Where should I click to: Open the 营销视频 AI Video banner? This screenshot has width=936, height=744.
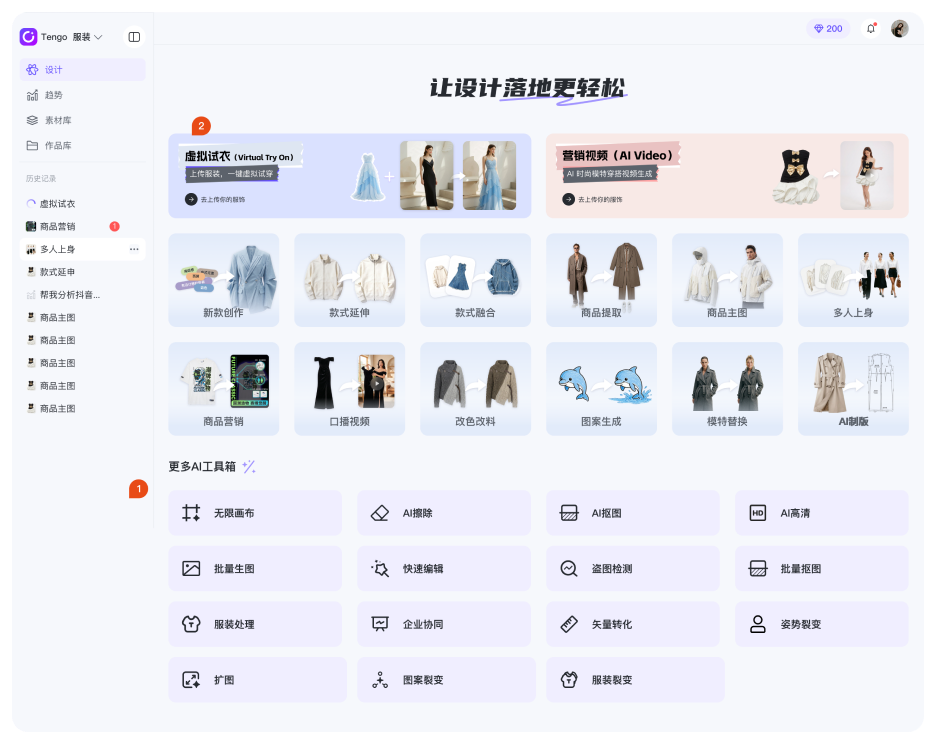[x=727, y=176]
